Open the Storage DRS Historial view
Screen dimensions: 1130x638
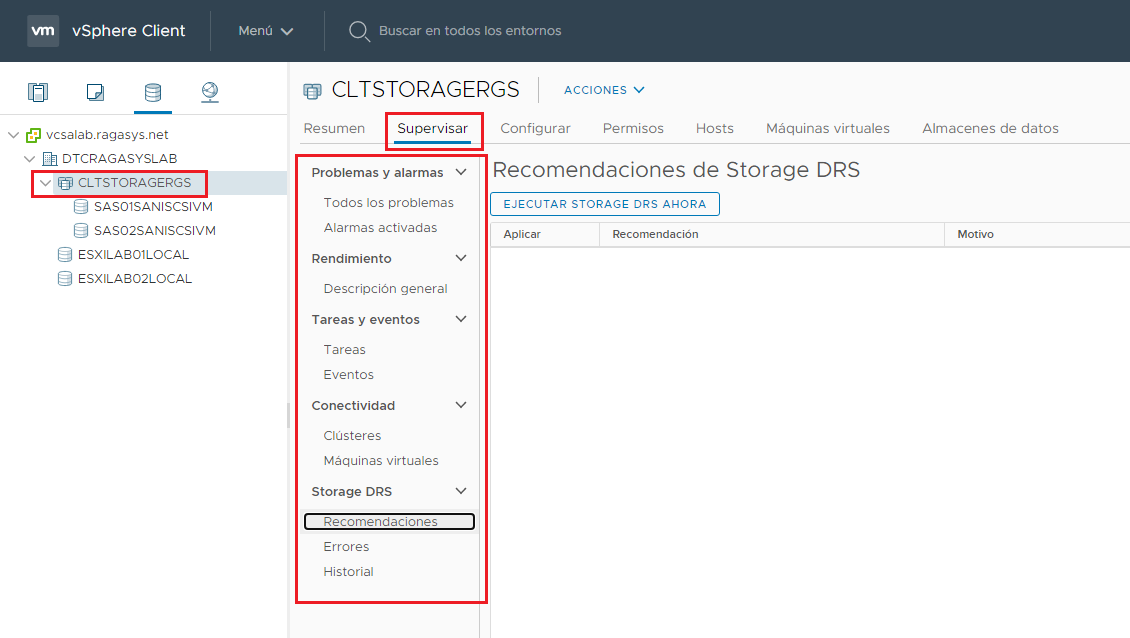point(348,571)
